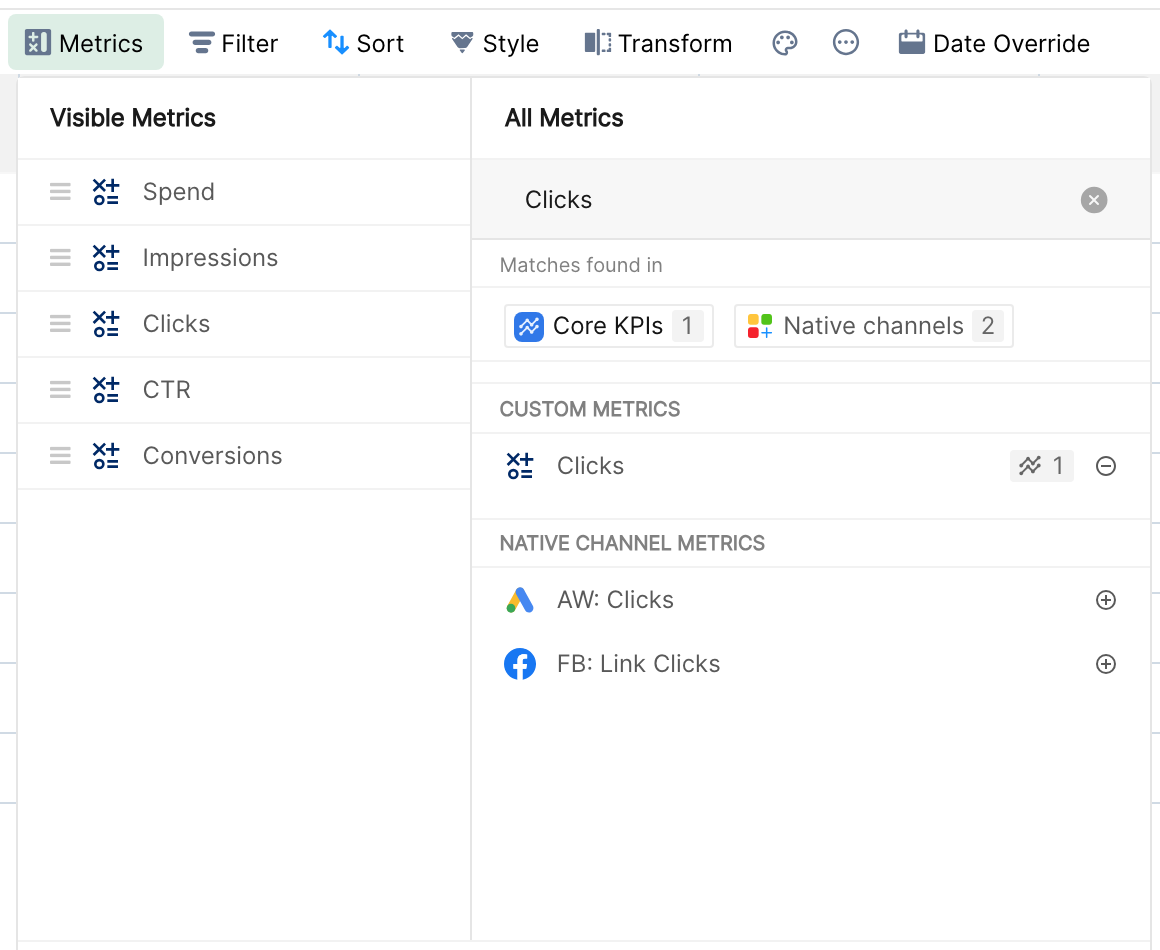Open the Metrics toolbar tab

[85, 43]
